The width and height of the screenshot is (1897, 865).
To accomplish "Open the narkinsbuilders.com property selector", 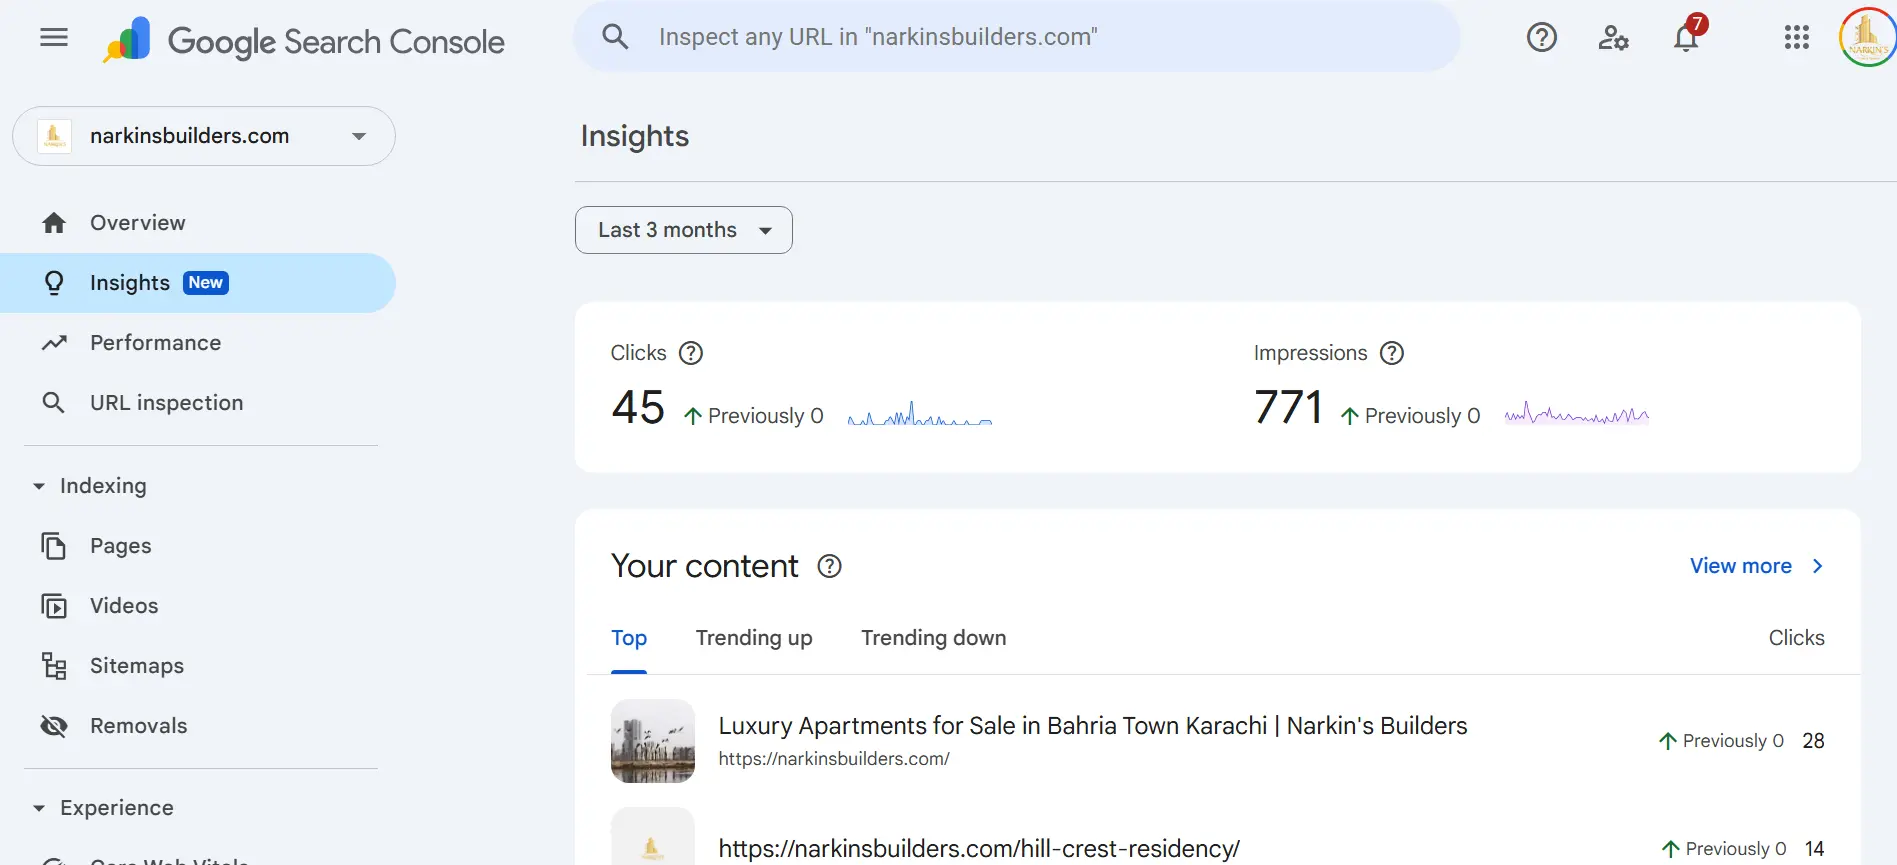I will [x=204, y=136].
